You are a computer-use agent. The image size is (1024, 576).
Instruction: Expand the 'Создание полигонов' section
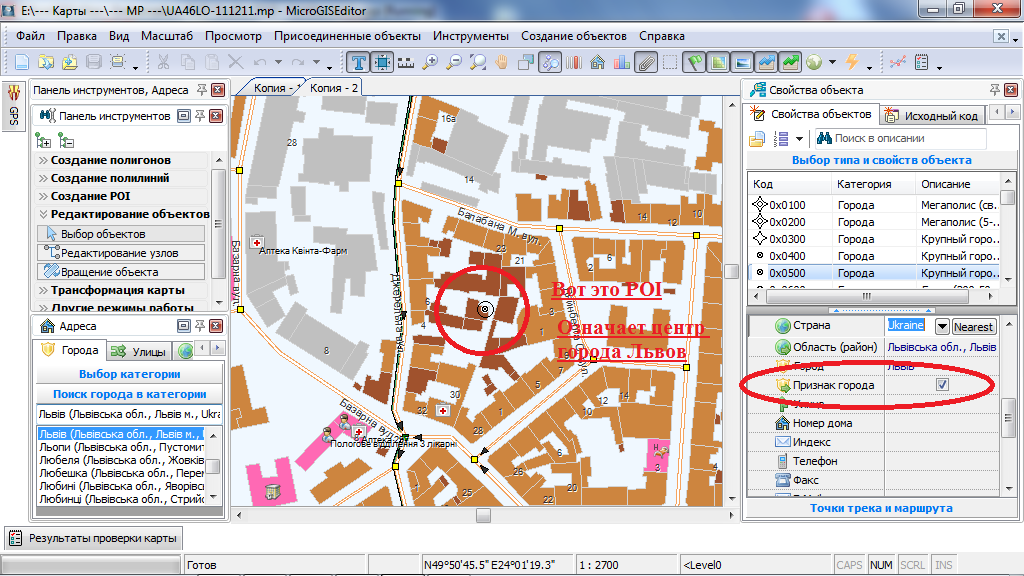(110, 160)
